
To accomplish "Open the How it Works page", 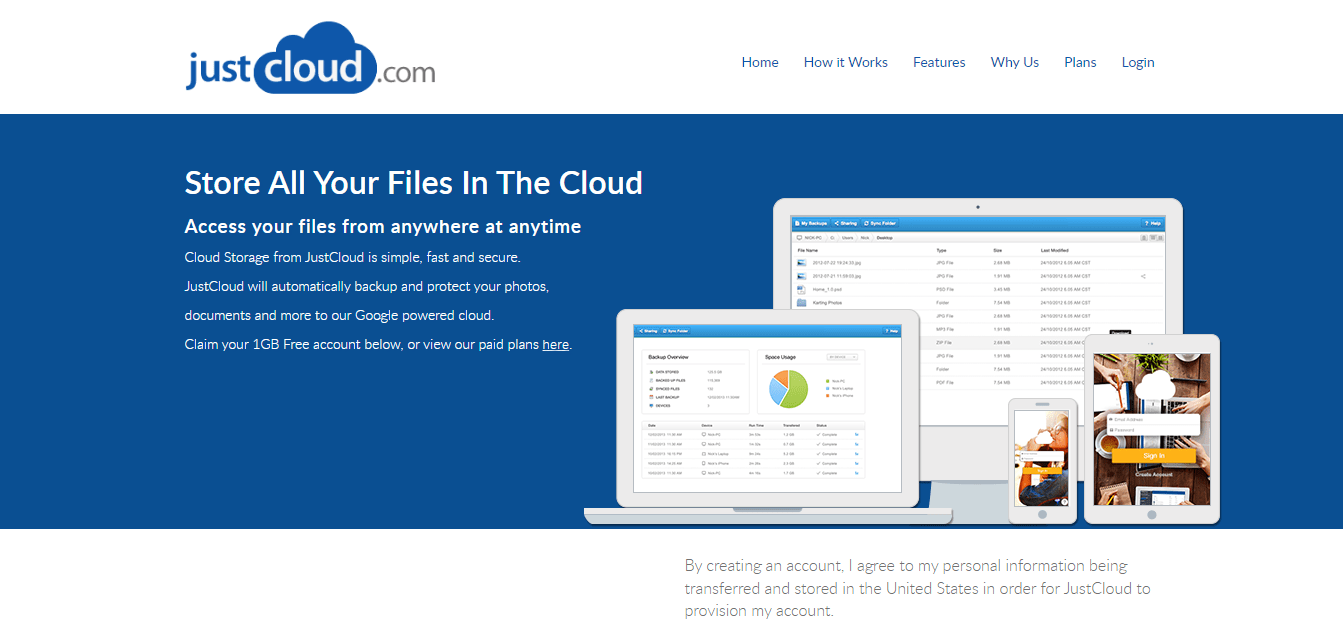I will (x=845, y=62).
